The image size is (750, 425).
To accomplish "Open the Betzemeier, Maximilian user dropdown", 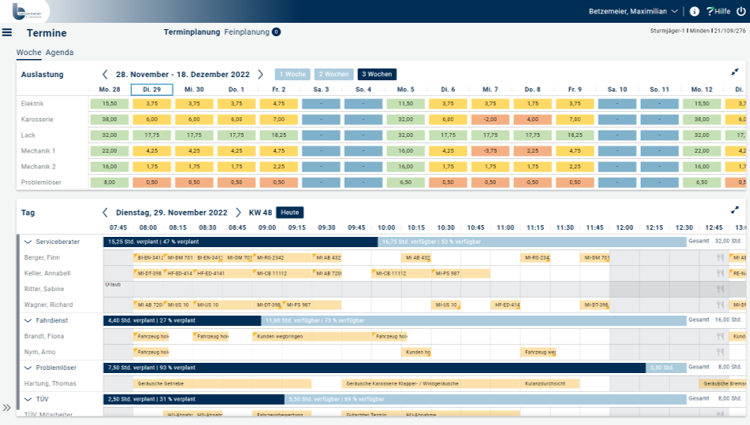I will point(633,11).
